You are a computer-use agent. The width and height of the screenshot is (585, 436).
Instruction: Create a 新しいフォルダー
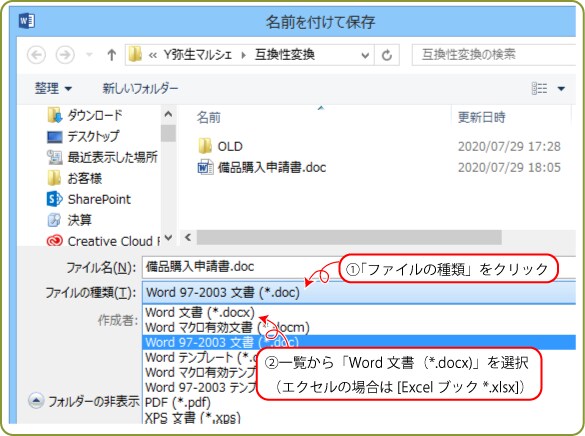140,88
